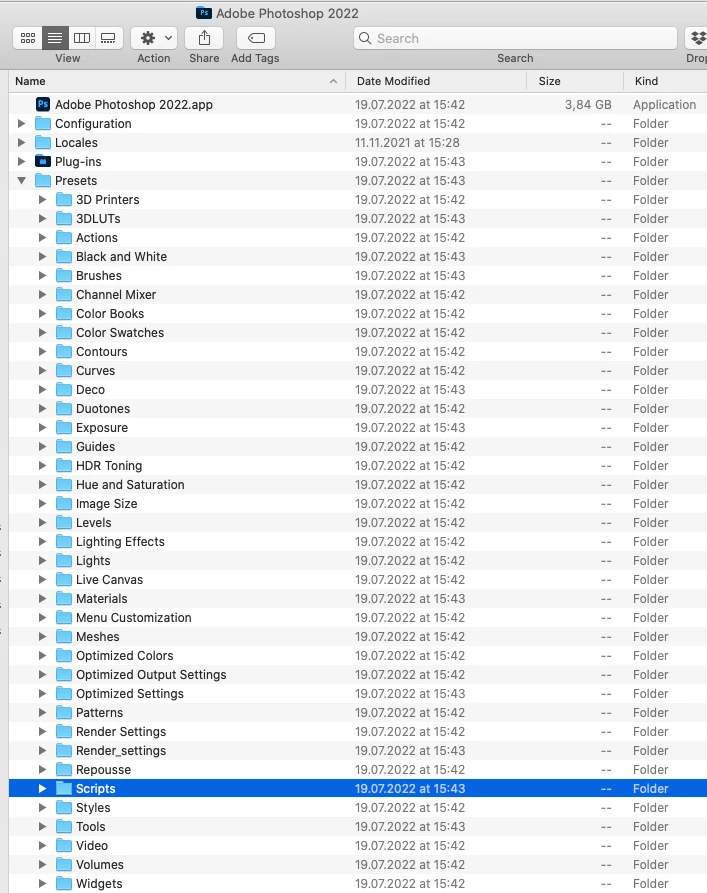Open the Action gear menu
Image resolution: width=707 pixels, height=893 pixels.
[154, 38]
